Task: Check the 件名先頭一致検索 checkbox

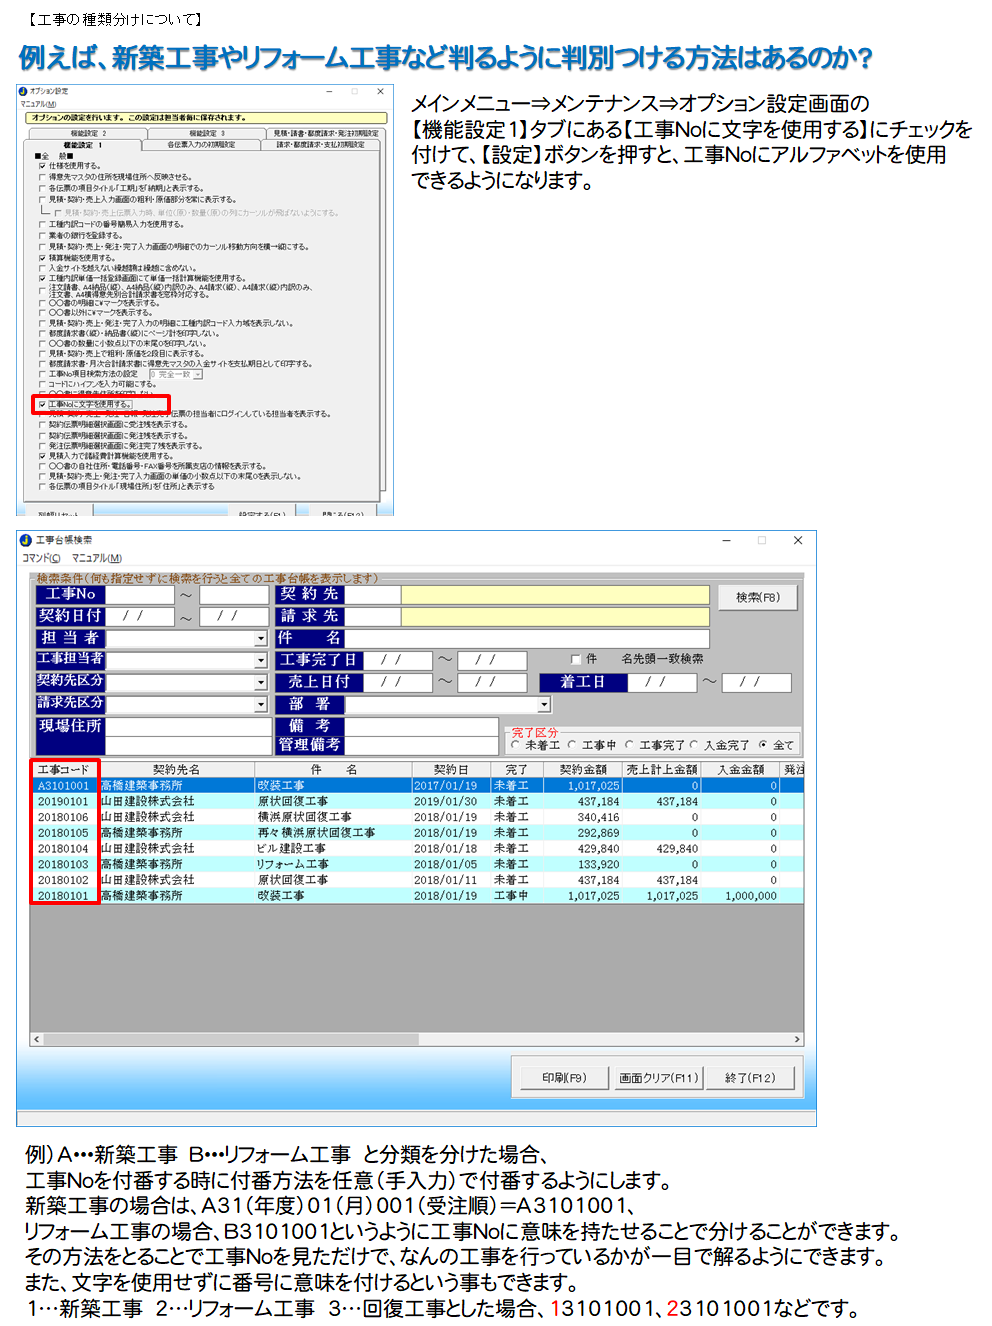Action: click(x=576, y=659)
